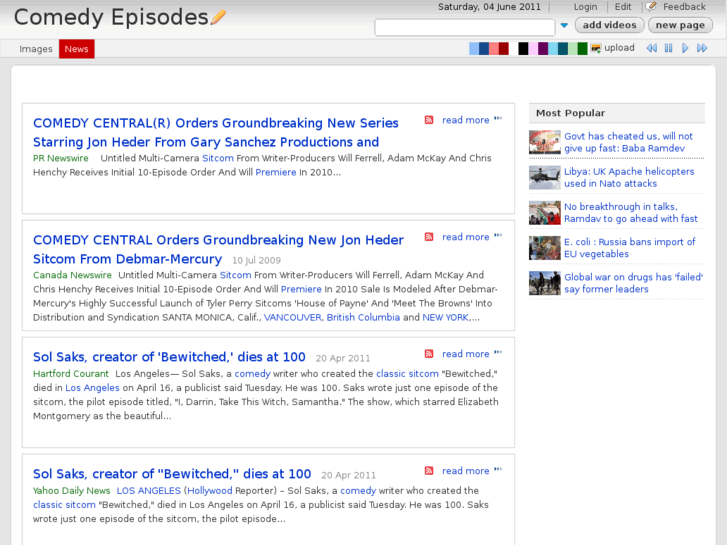
Task: Click the add videos button
Action: [x=609, y=25]
